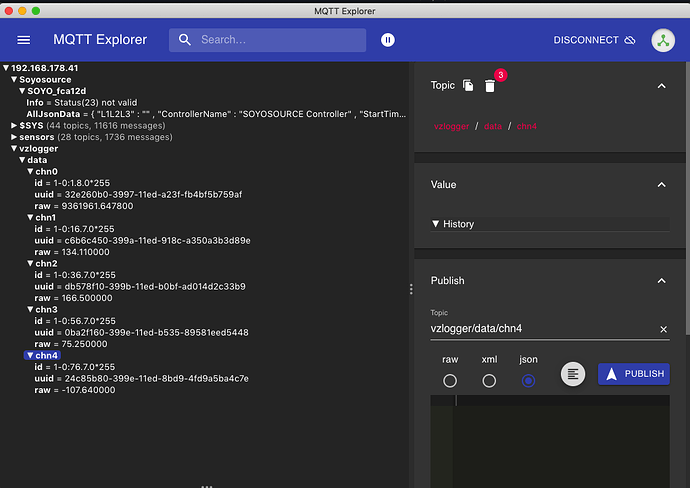
Task: Select id 1-0:36.7.0*255 row
Action: pyautogui.click(x=75, y=275)
